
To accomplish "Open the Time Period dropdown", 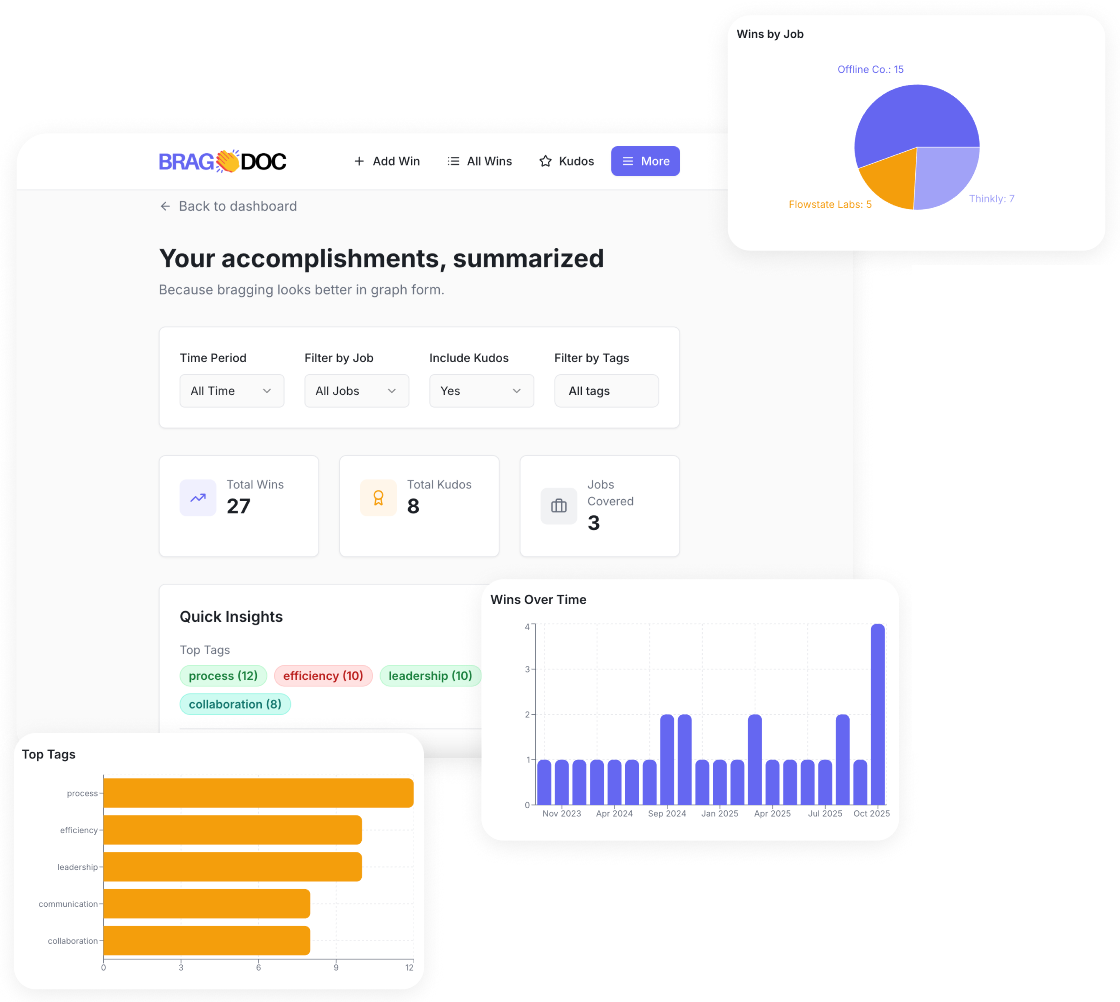I will [231, 391].
